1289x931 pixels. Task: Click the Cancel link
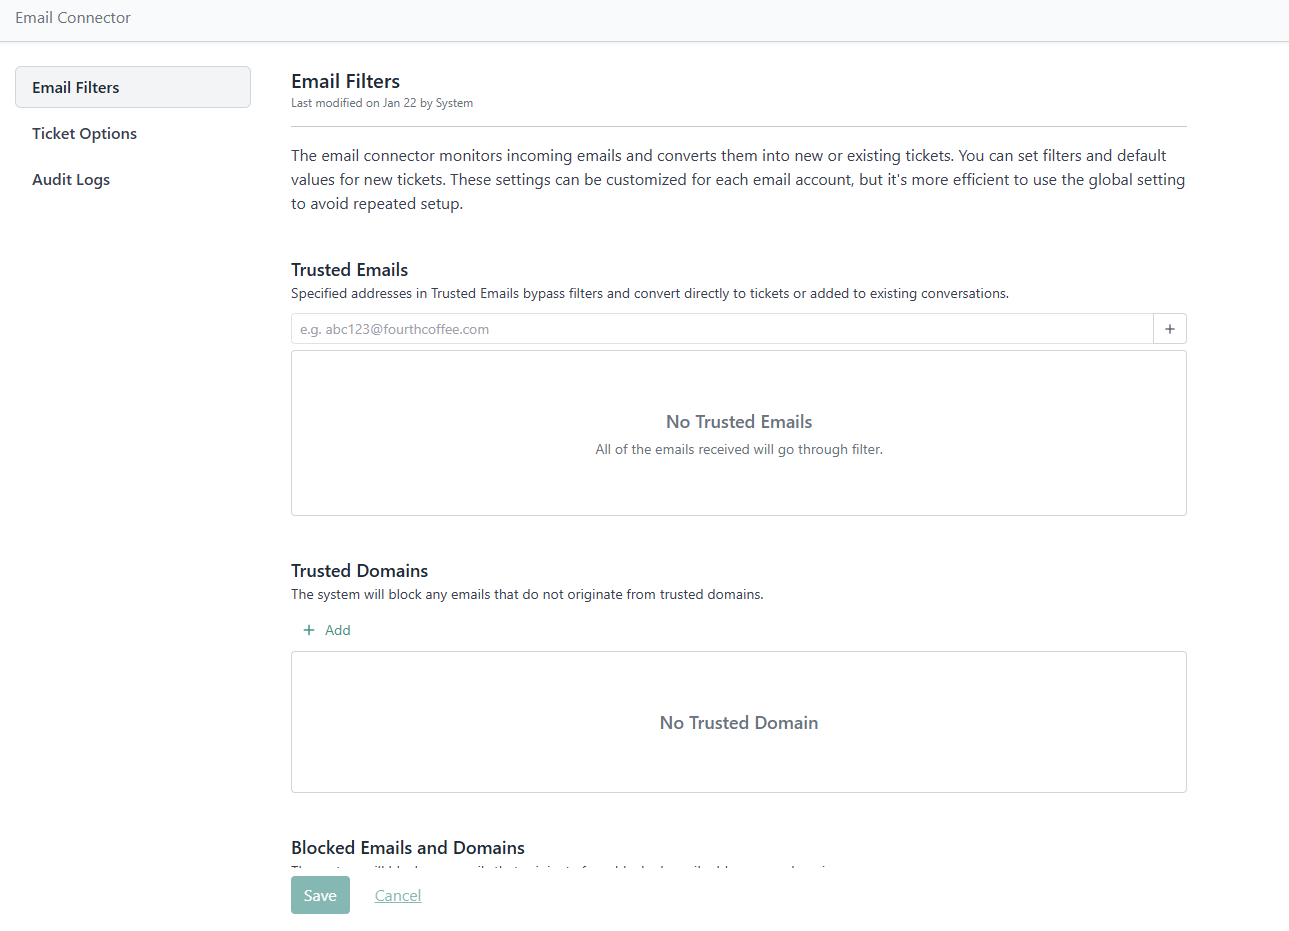coord(397,895)
